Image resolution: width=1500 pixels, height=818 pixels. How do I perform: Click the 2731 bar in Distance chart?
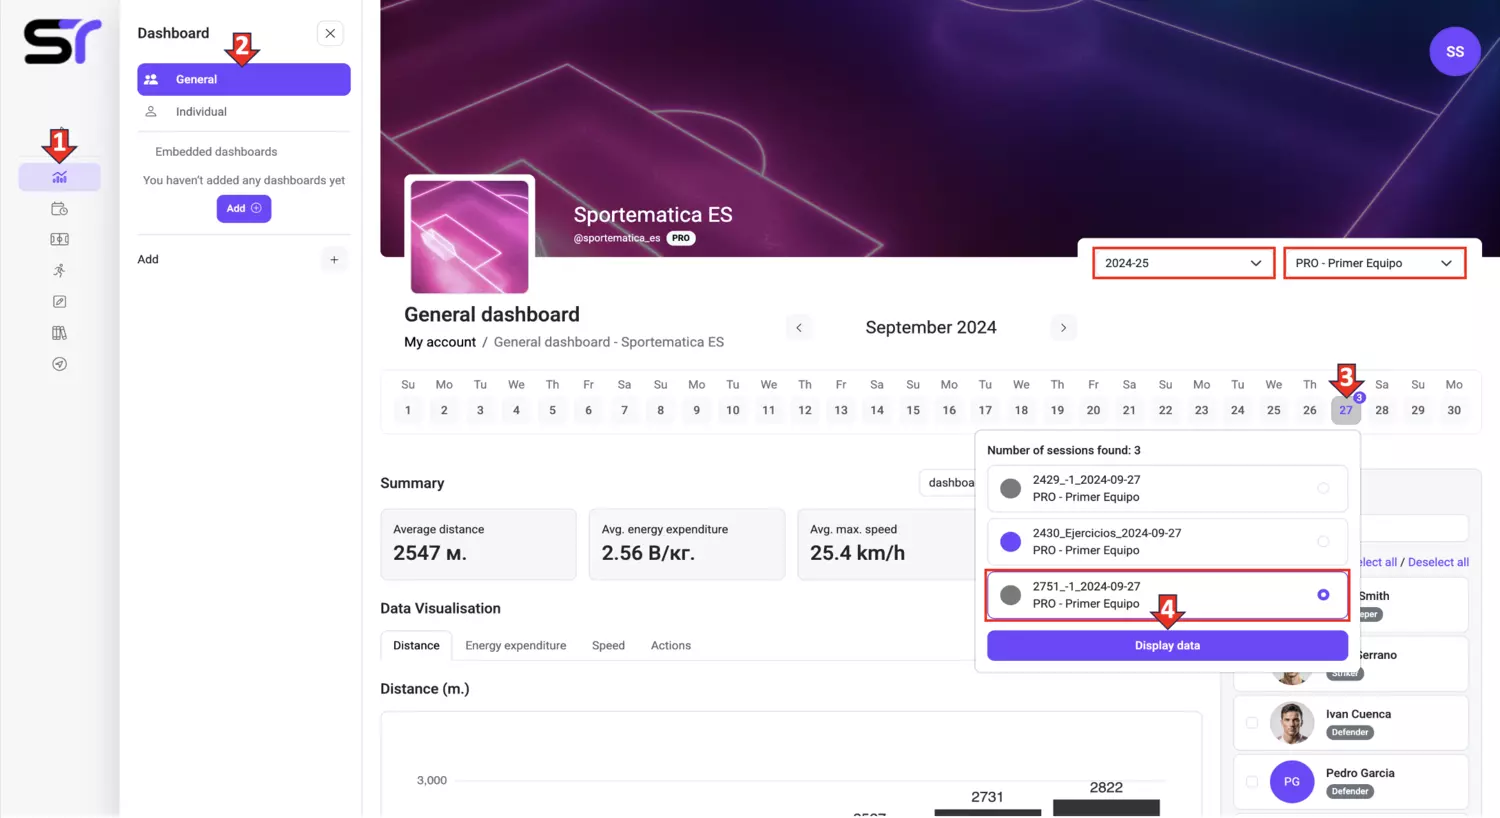pos(987,812)
